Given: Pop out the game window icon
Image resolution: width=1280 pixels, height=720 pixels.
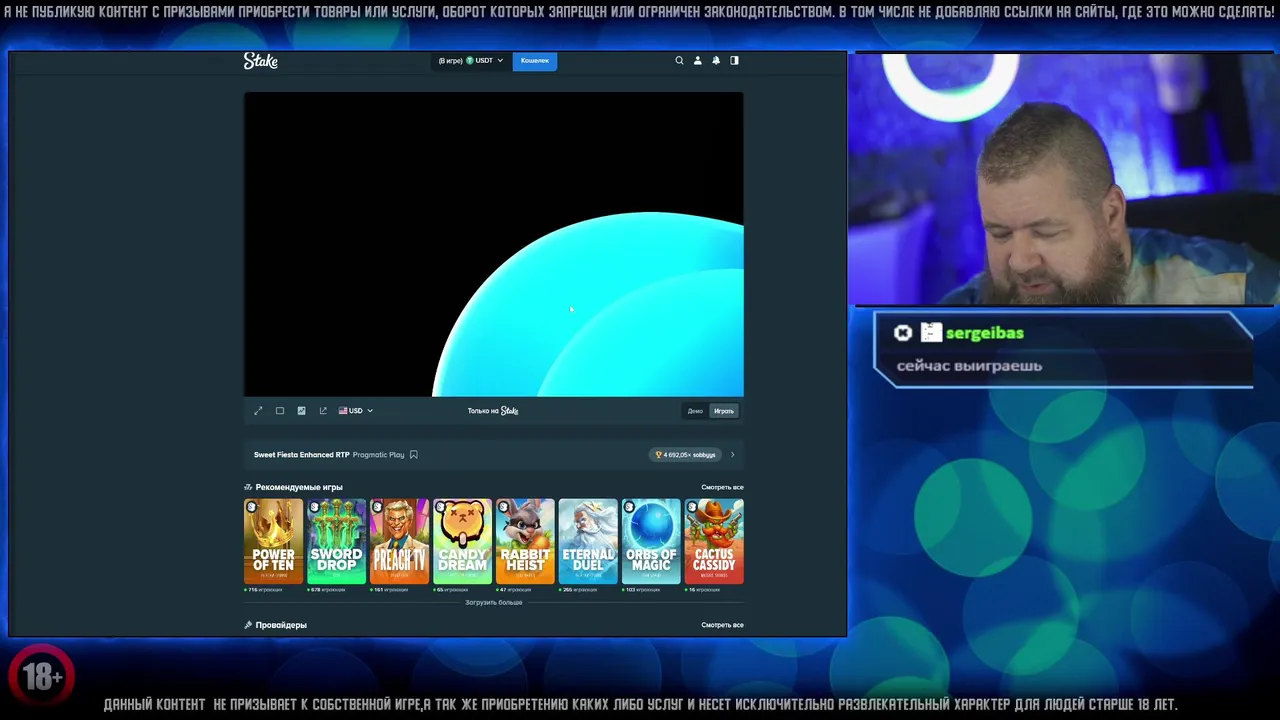Looking at the screenshot, I should click(x=323, y=411).
